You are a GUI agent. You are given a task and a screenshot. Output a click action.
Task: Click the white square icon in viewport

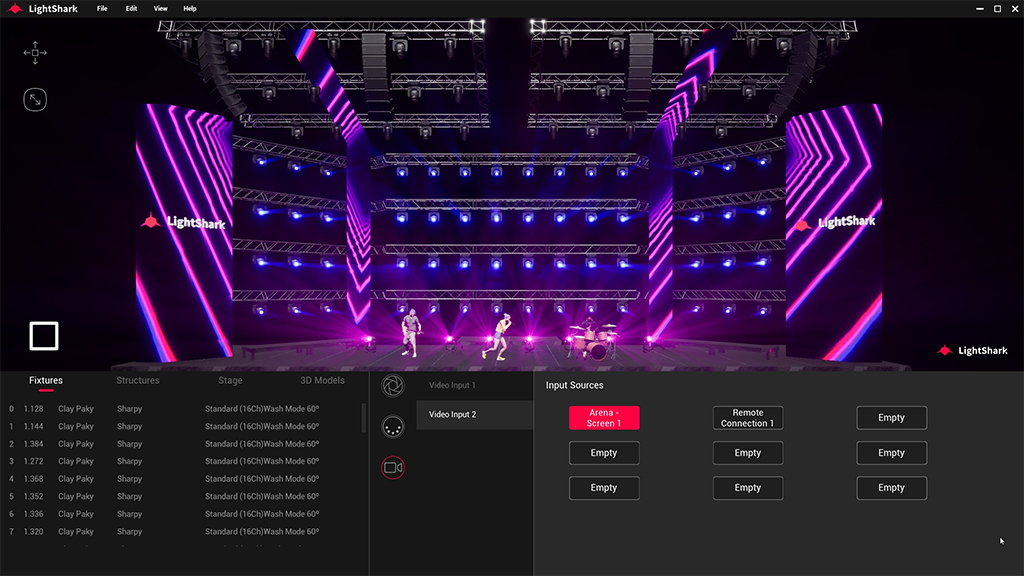(x=44, y=336)
